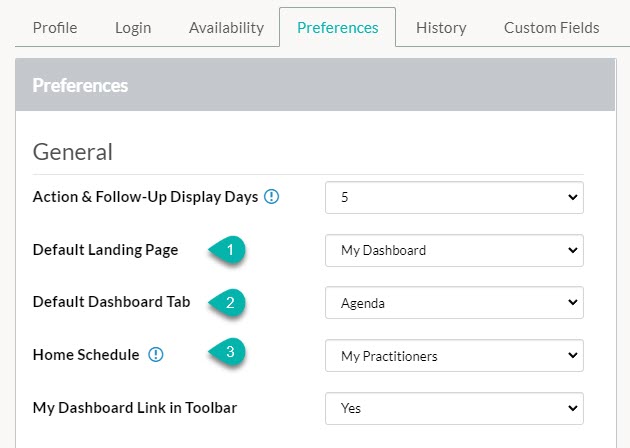Select the Preferences tab
Viewport: 630px width, 448px height.
point(338,27)
